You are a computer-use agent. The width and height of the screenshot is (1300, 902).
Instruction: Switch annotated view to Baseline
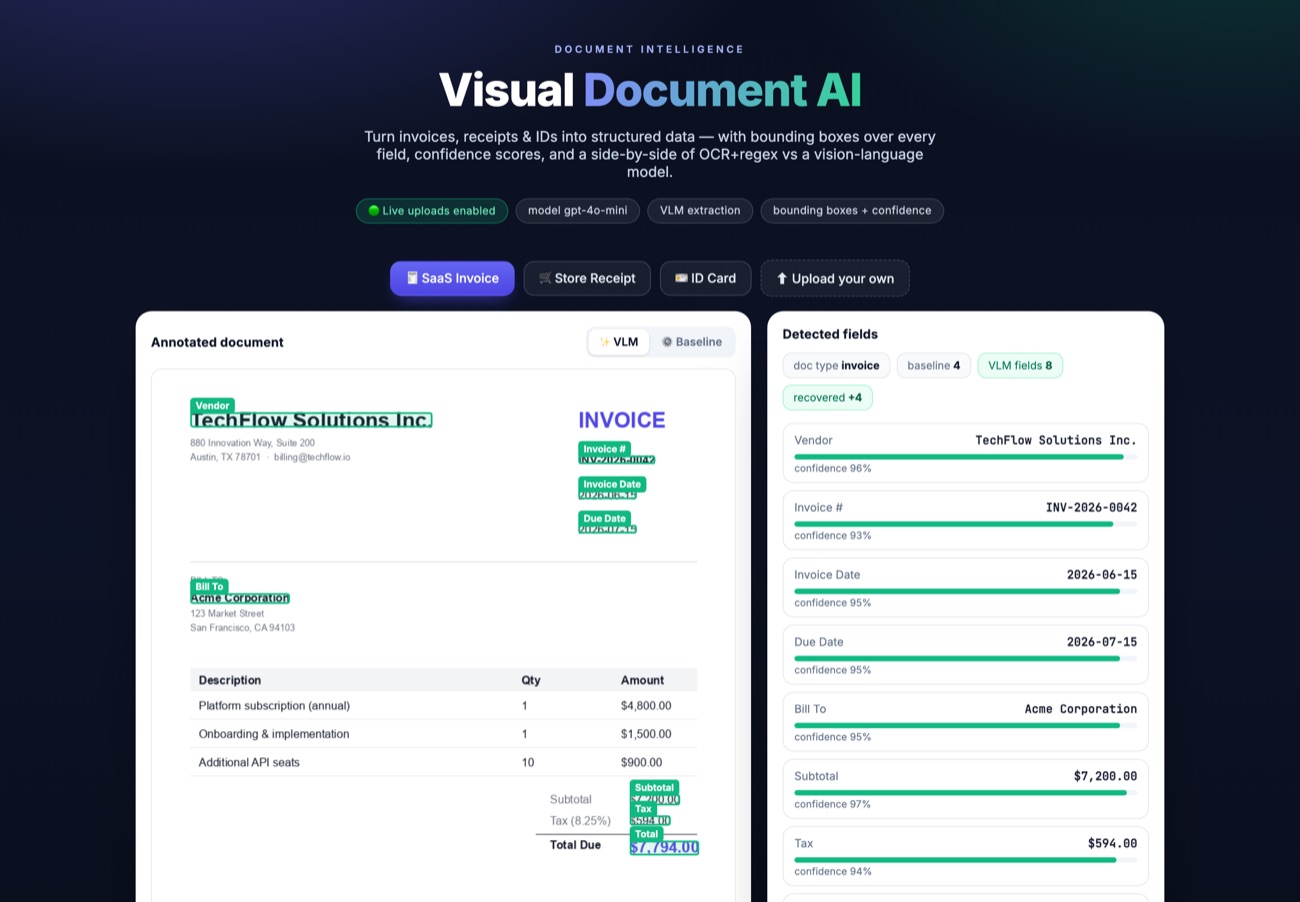coord(692,342)
